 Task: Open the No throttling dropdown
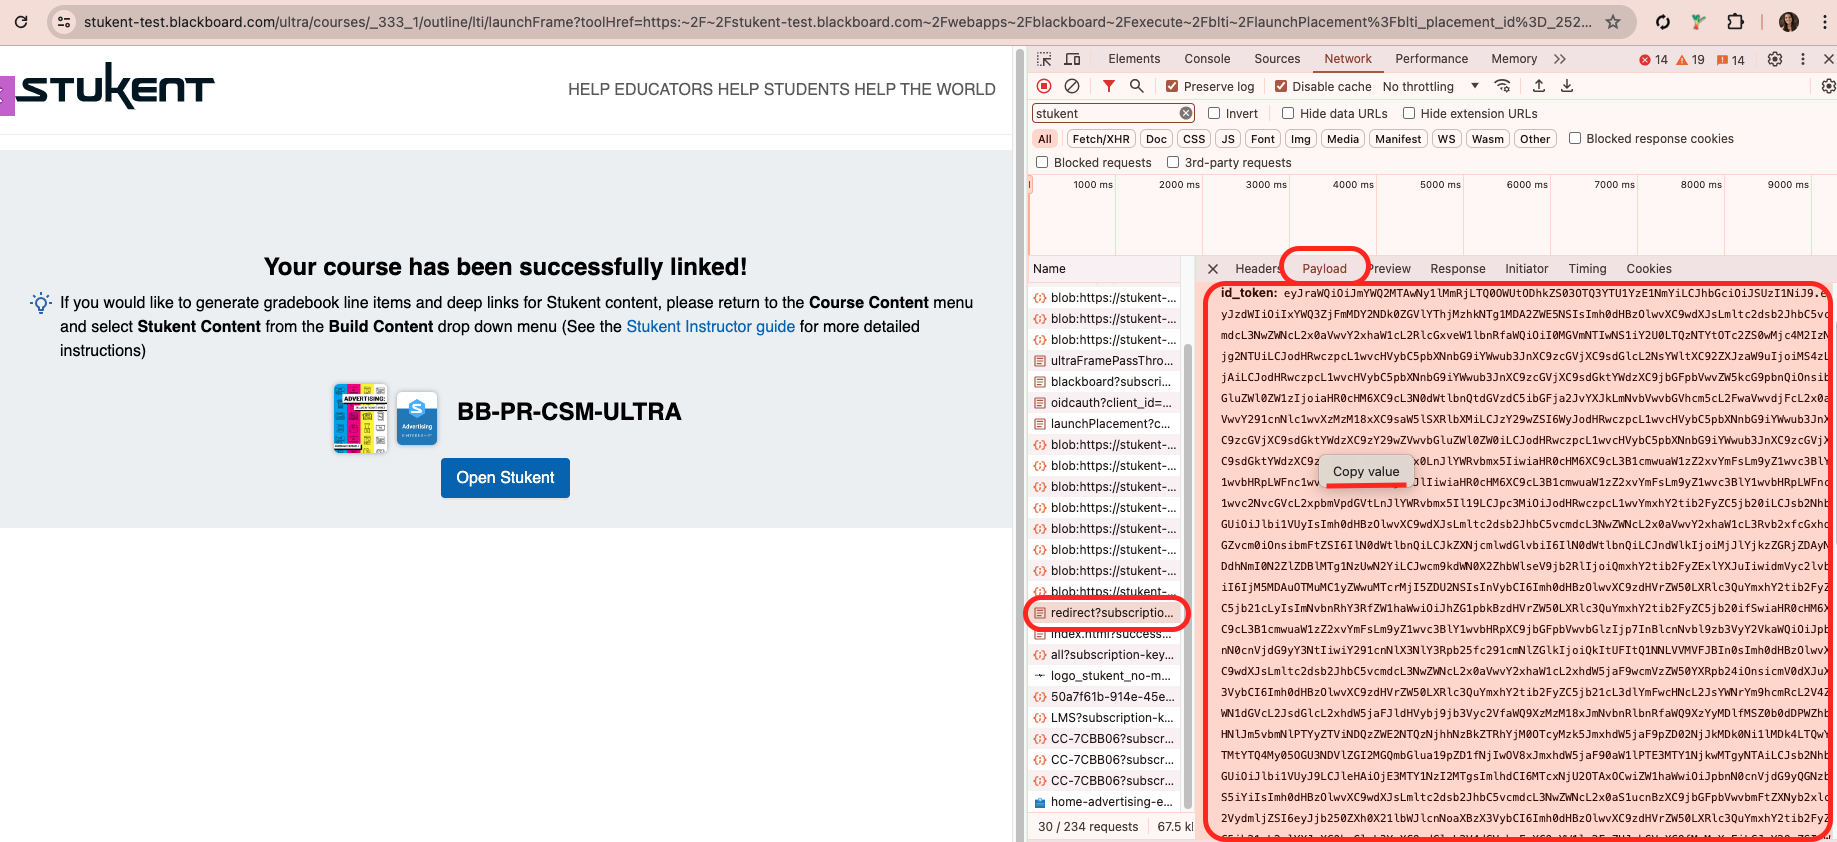coord(1430,86)
